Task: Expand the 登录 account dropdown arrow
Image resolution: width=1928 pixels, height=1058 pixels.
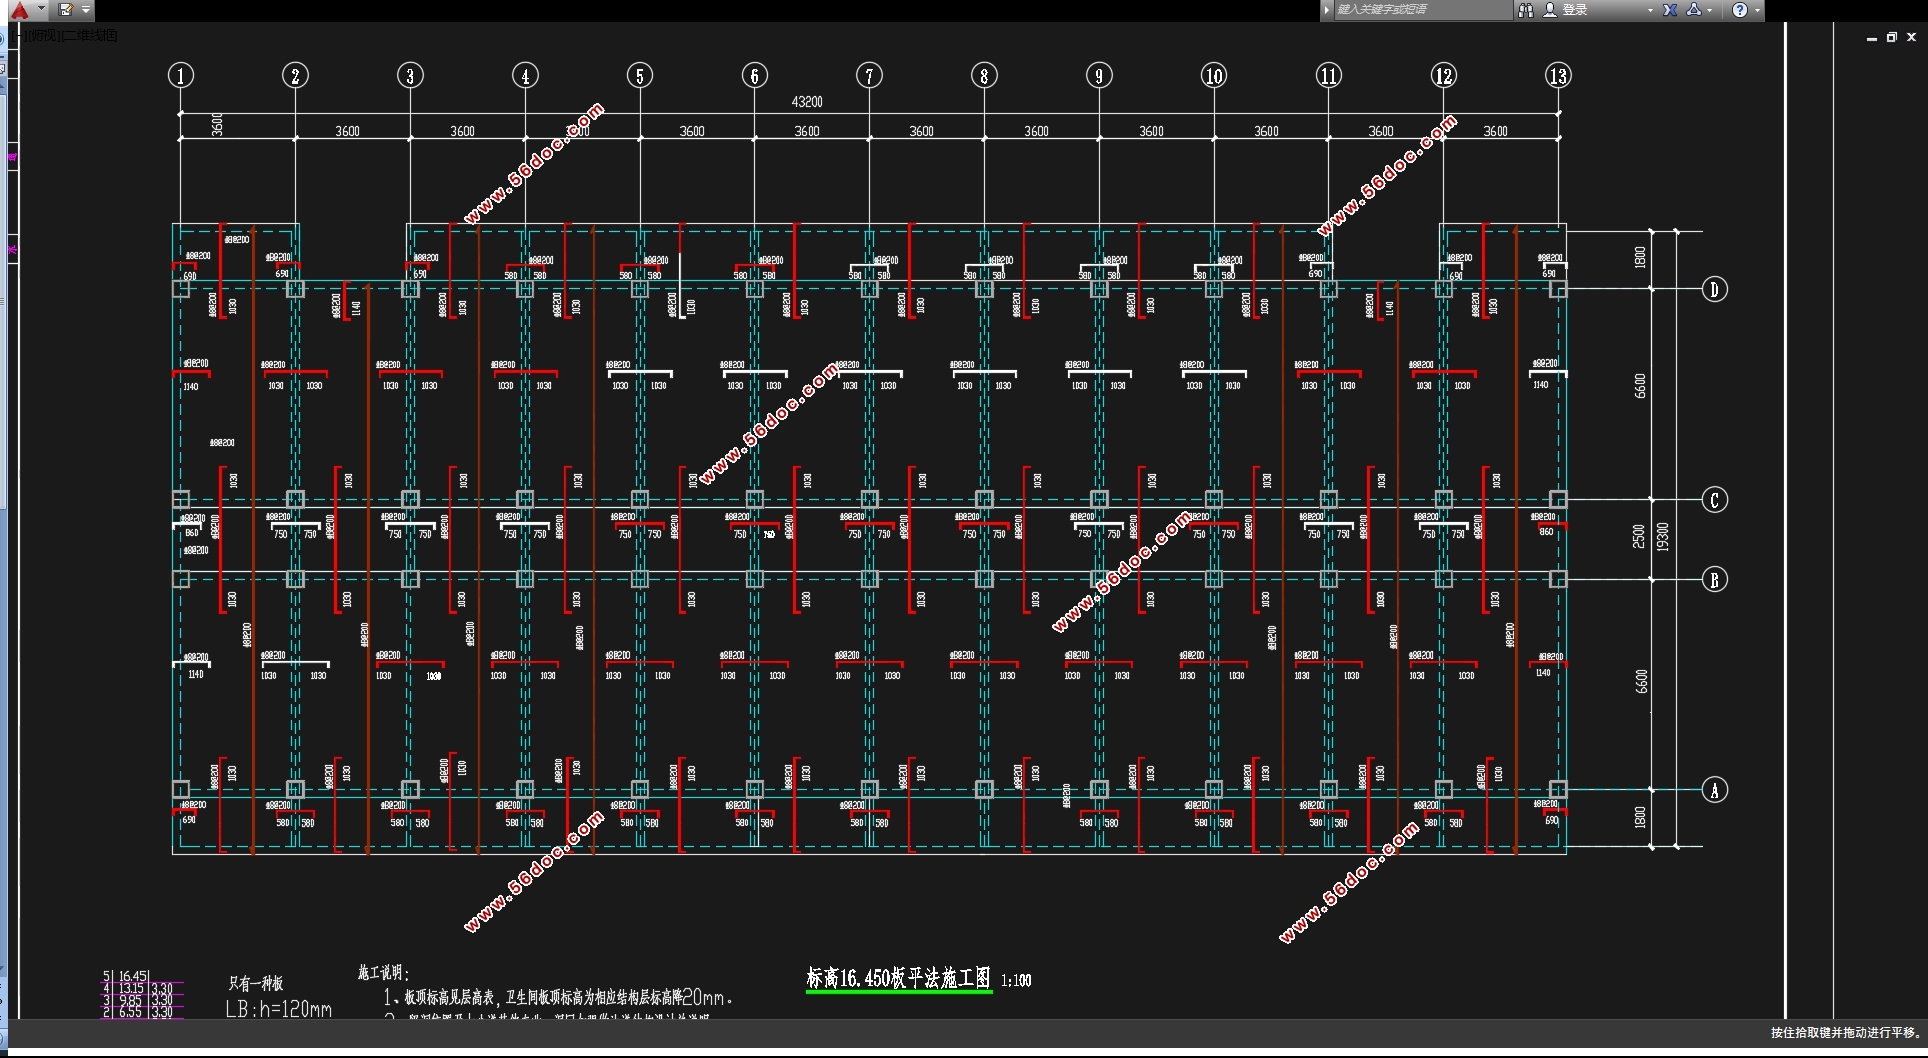Action: 1650,10
